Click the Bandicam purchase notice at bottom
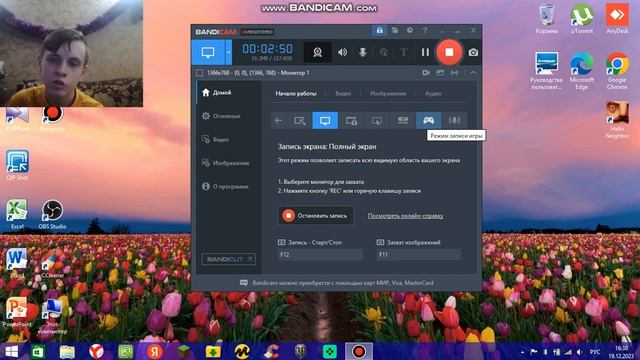 [337, 282]
